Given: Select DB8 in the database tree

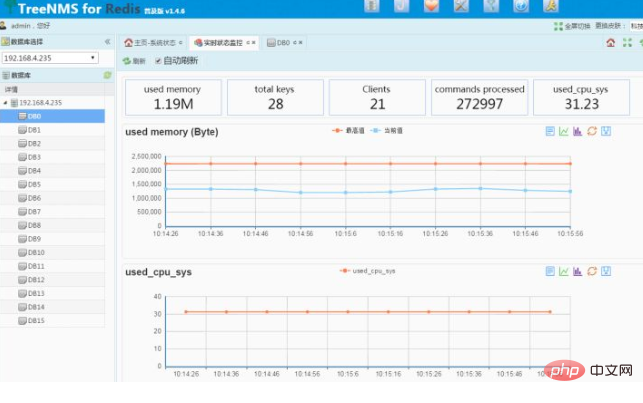Looking at the screenshot, I should point(52,225).
